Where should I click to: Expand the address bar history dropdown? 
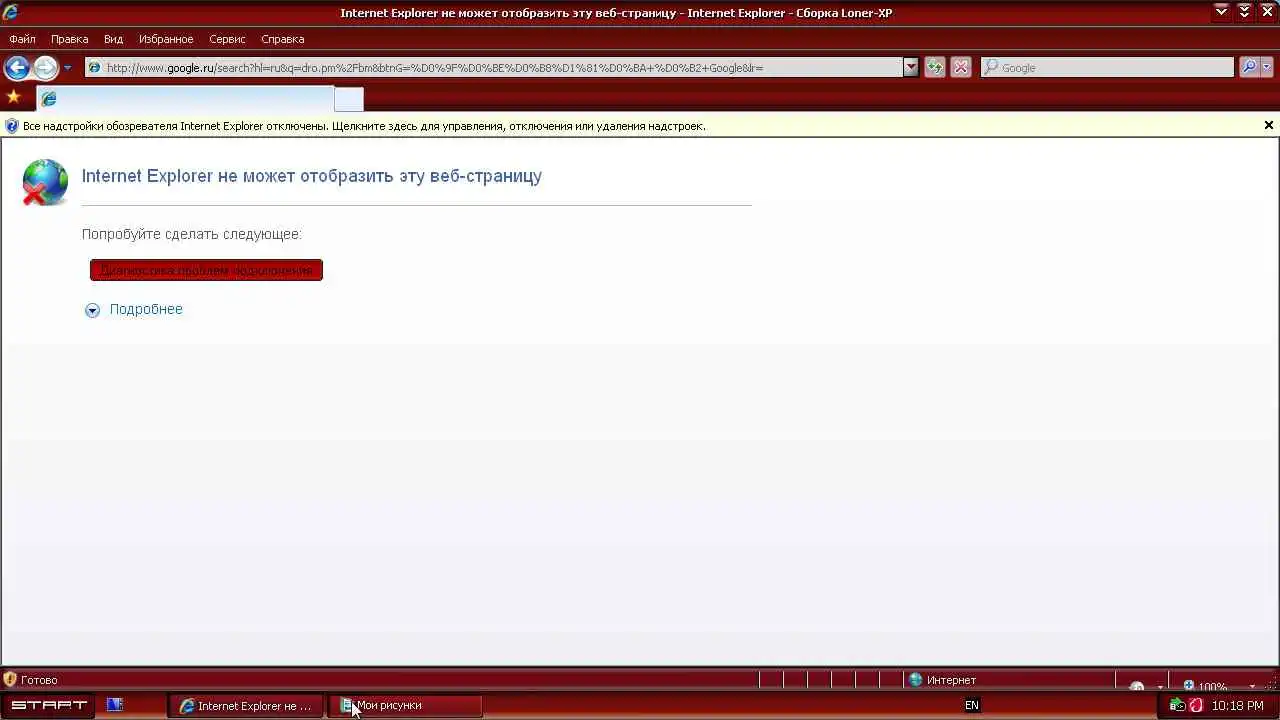point(911,68)
